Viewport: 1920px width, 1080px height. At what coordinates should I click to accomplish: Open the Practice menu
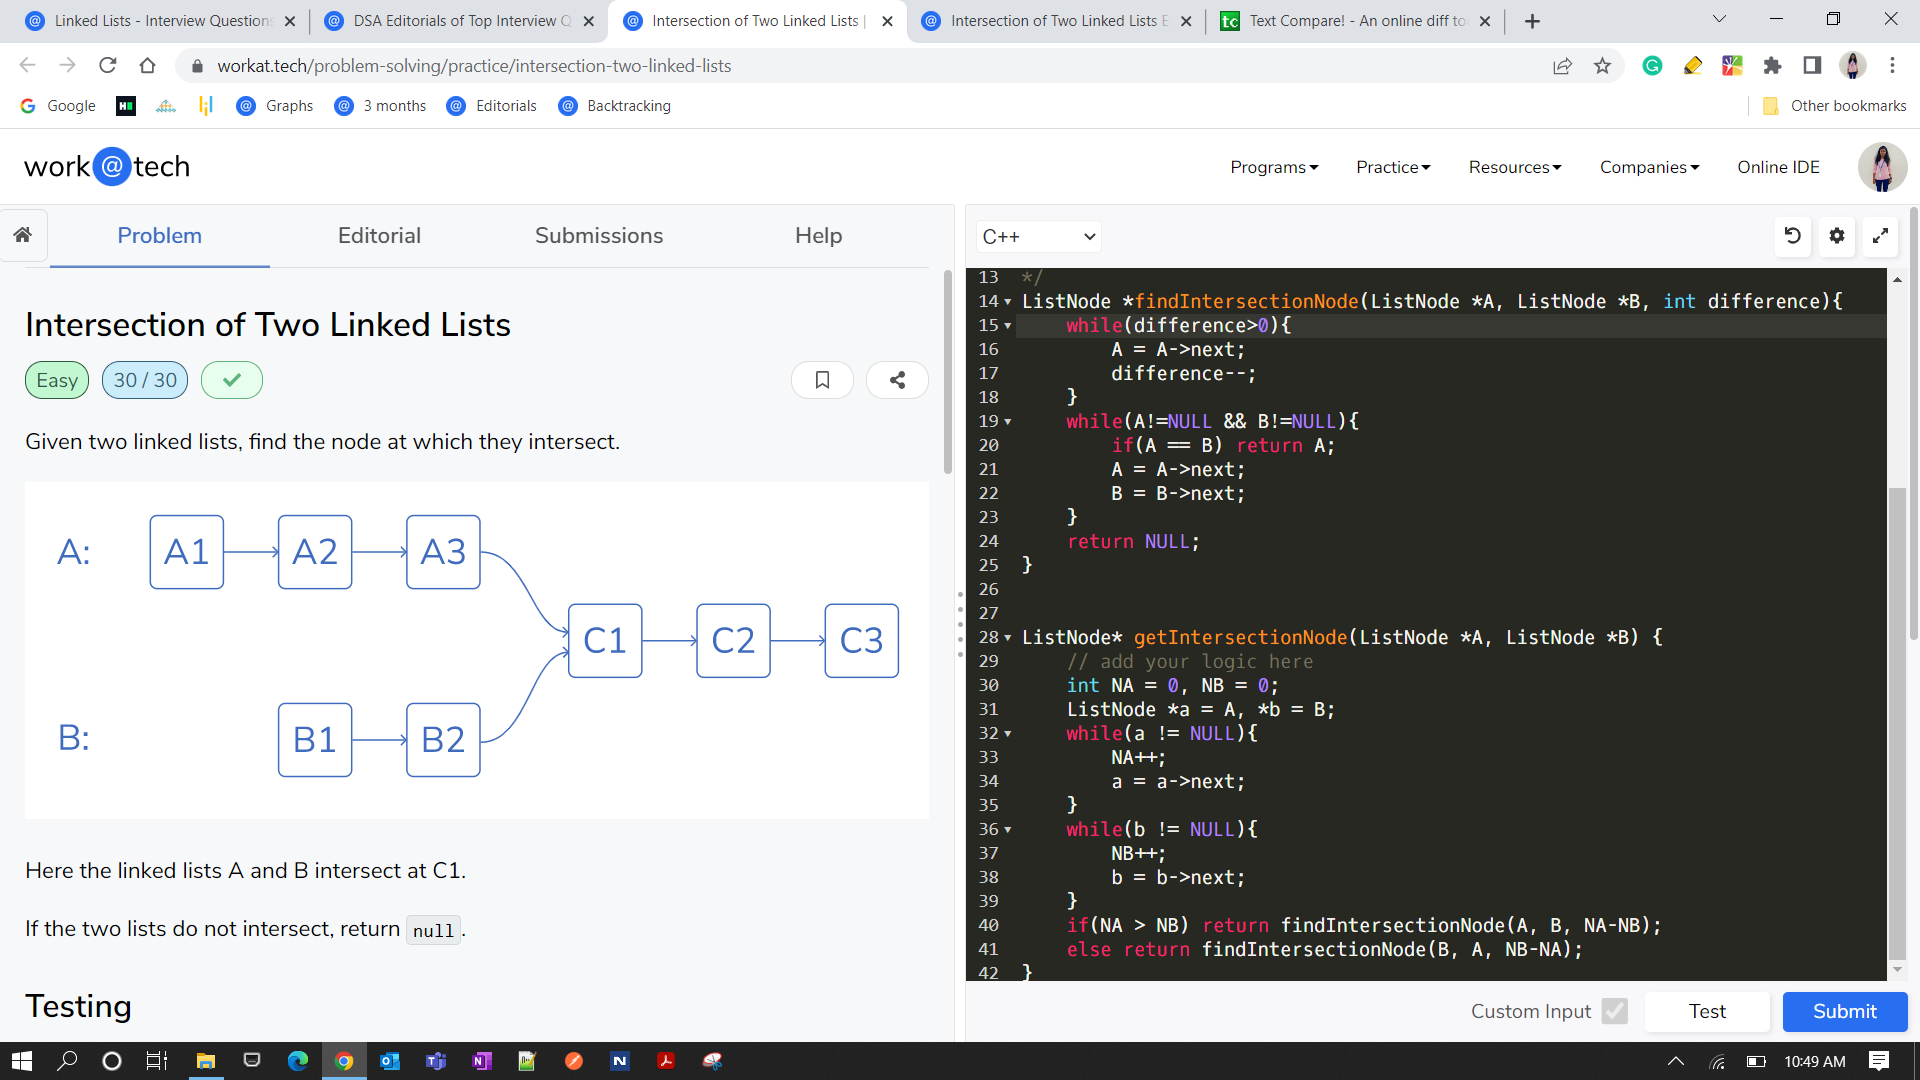[1394, 166]
